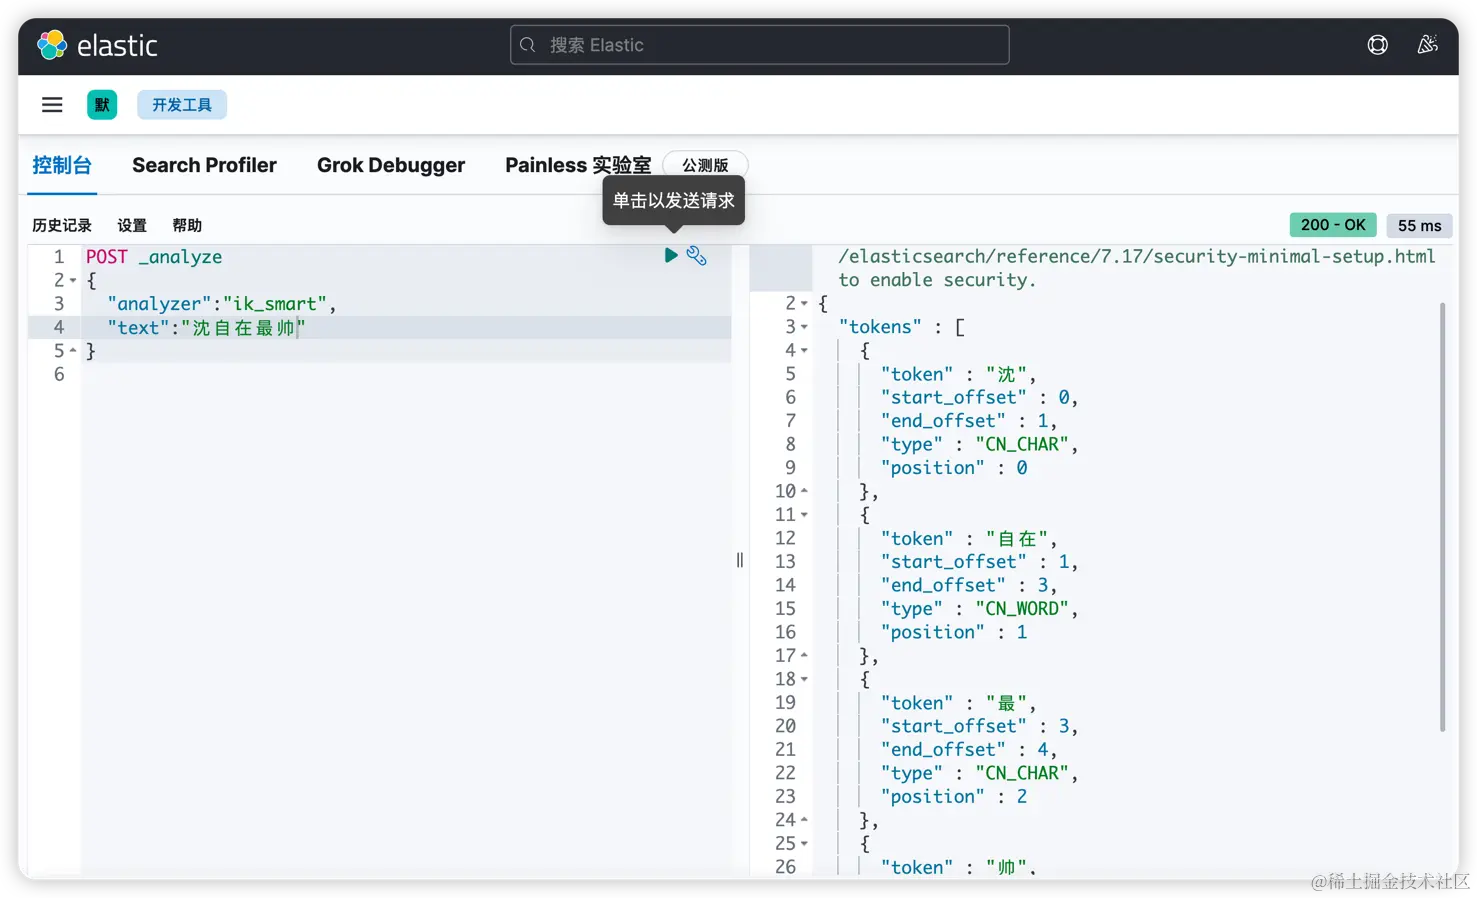
Task: Click the search magnifier icon
Action: coord(528,45)
